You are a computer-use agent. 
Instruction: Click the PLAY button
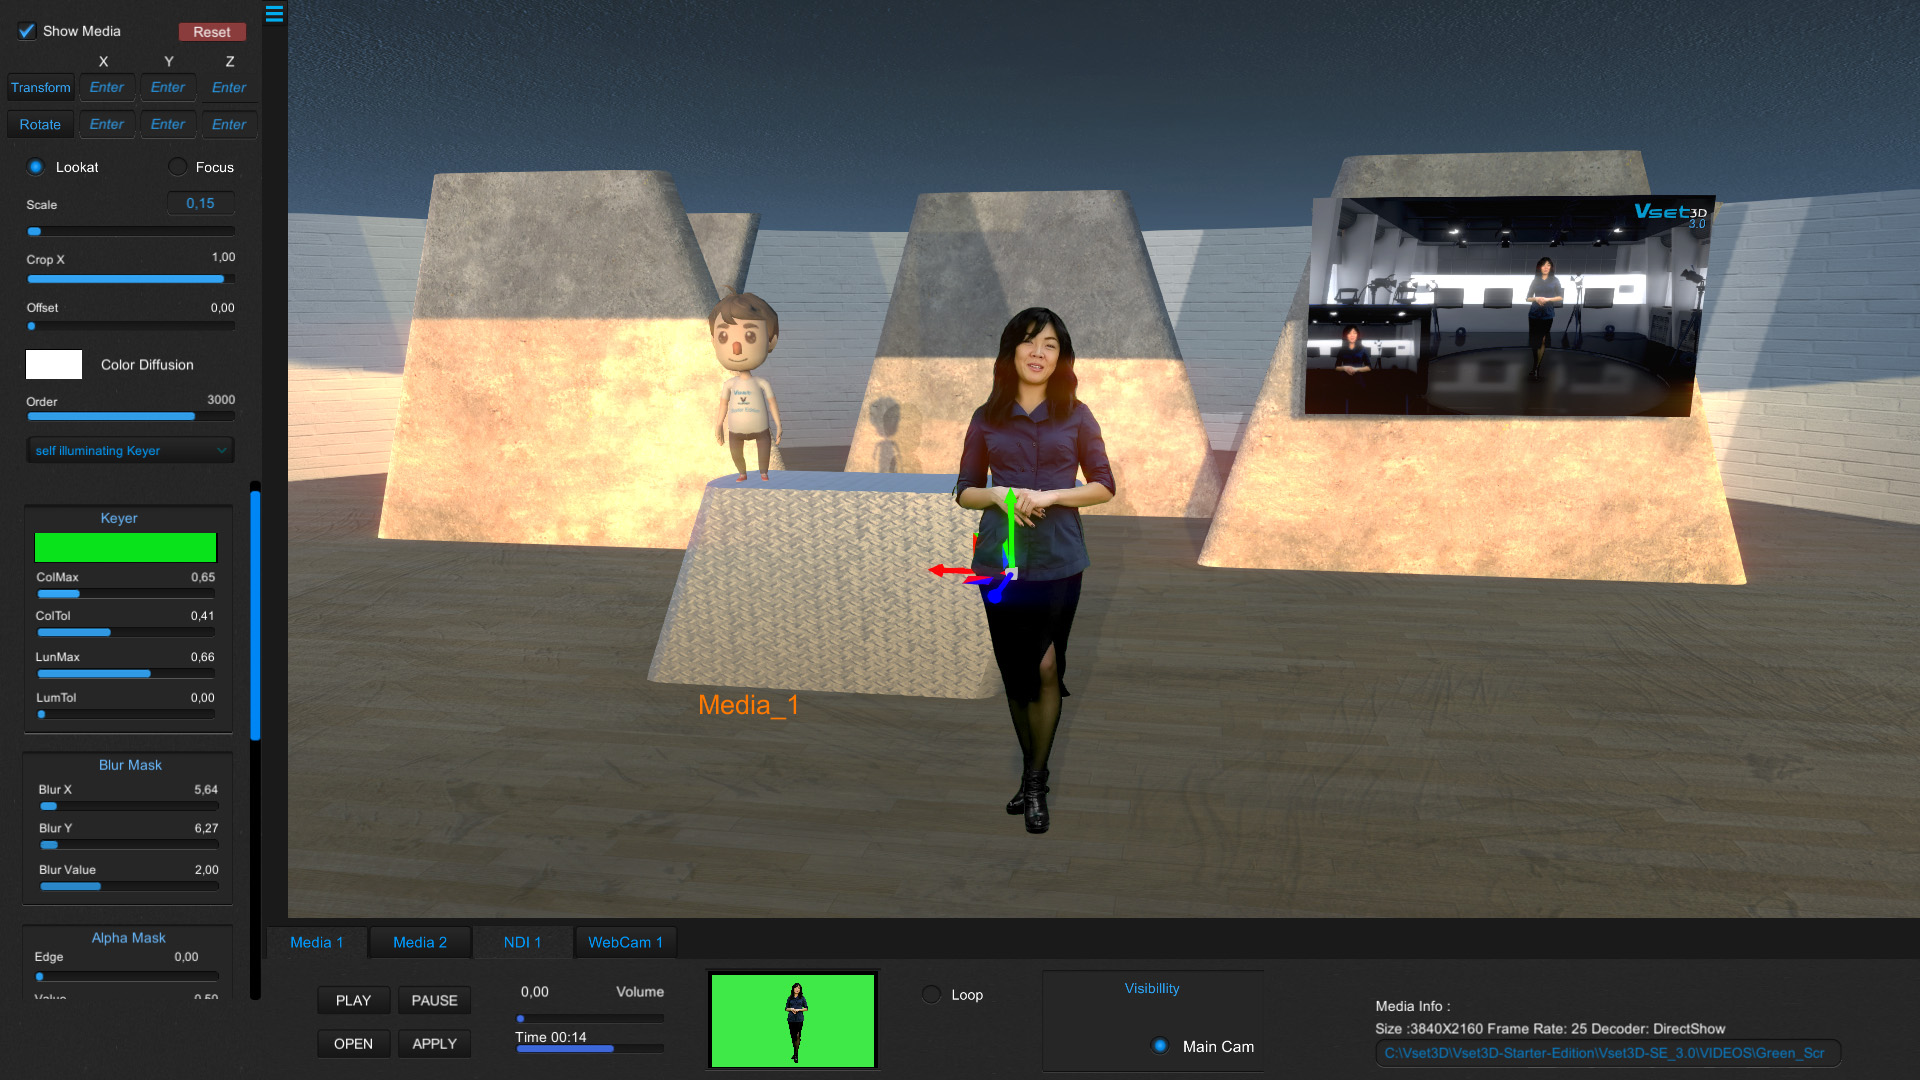(x=354, y=1000)
